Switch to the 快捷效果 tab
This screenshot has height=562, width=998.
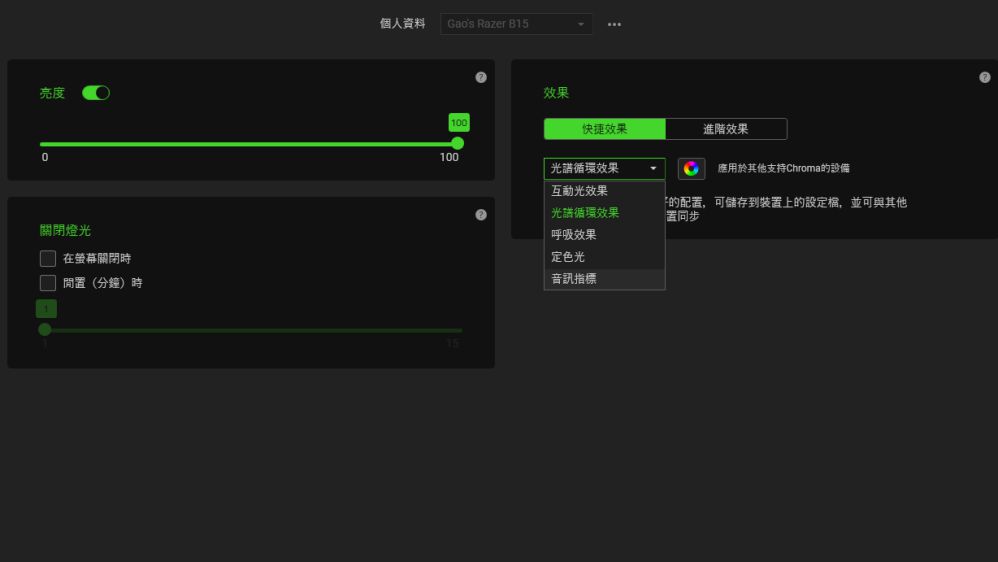click(604, 129)
